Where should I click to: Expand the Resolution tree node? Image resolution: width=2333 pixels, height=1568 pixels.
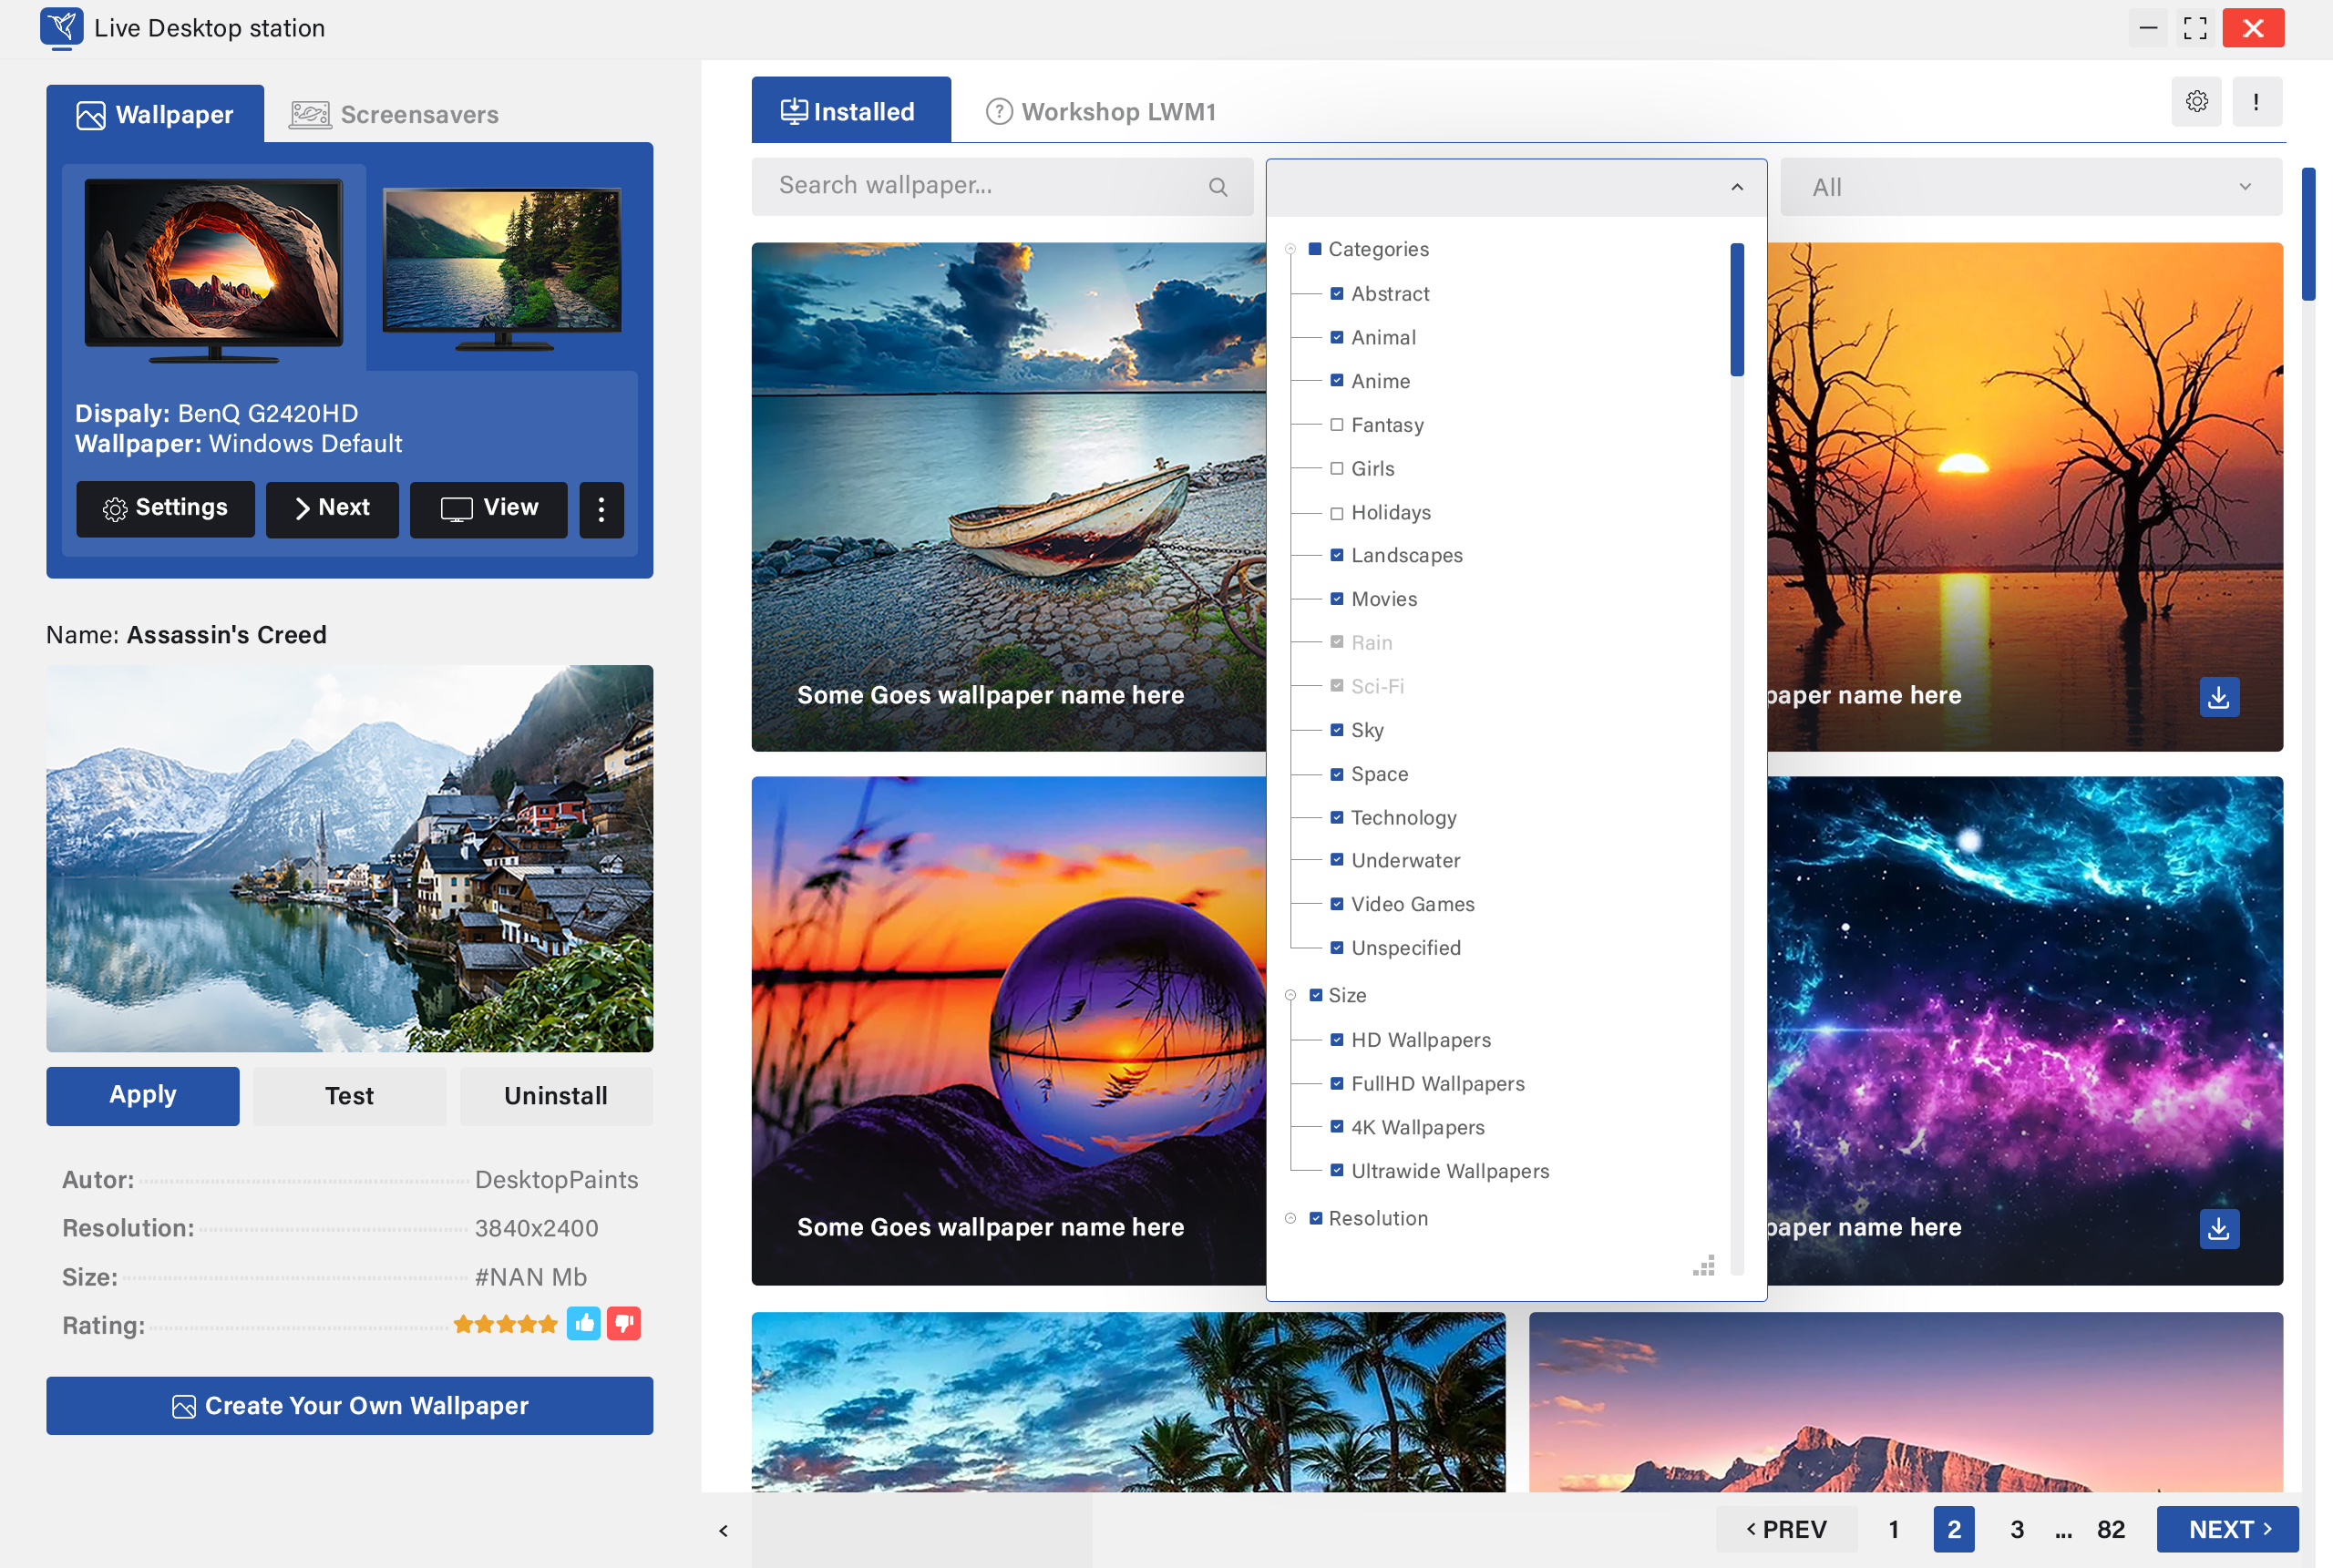point(1290,1218)
